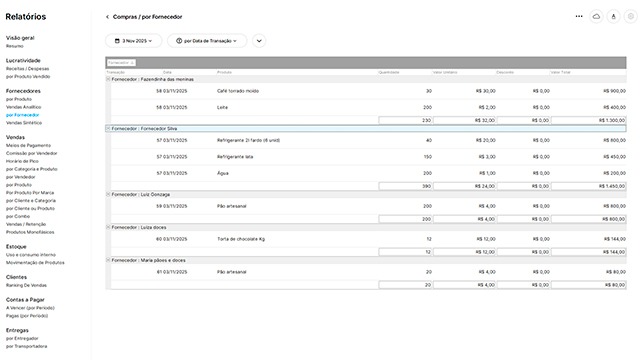The height and width of the screenshot is (360, 640).
Task: Collapse the Luiza doces group
Action: pyautogui.click(x=108, y=227)
